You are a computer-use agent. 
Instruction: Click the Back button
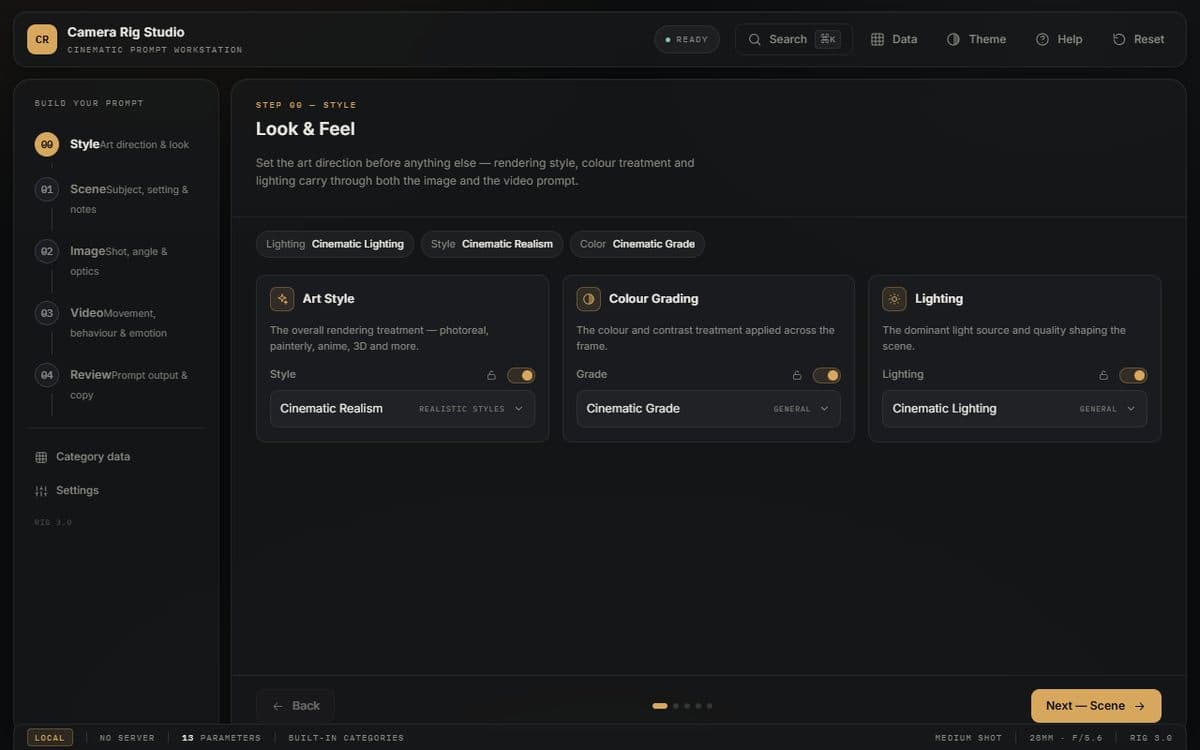(295, 706)
